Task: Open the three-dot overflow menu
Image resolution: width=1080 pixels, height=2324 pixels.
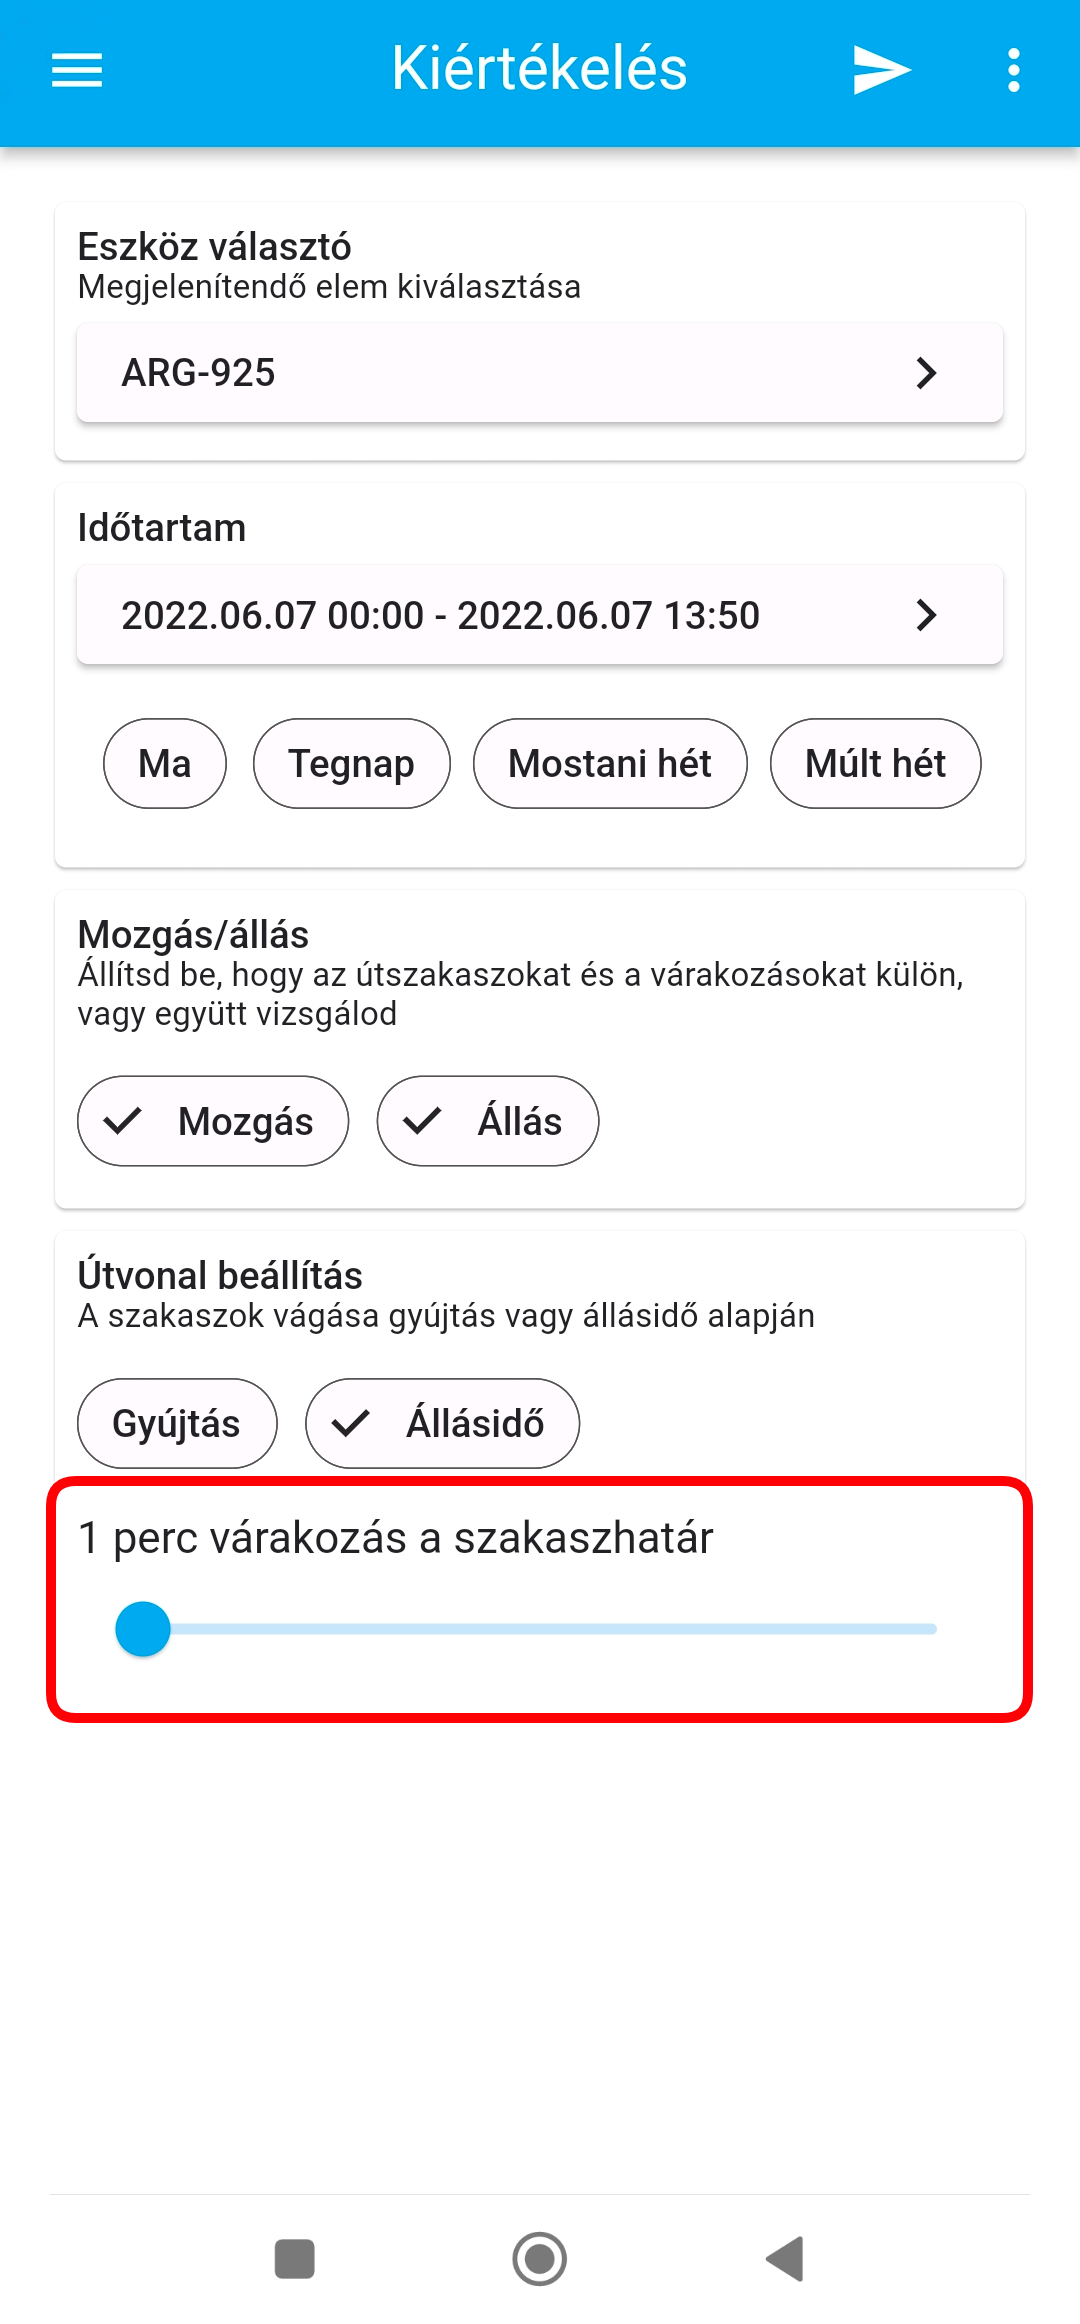Action: click(1014, 70)
